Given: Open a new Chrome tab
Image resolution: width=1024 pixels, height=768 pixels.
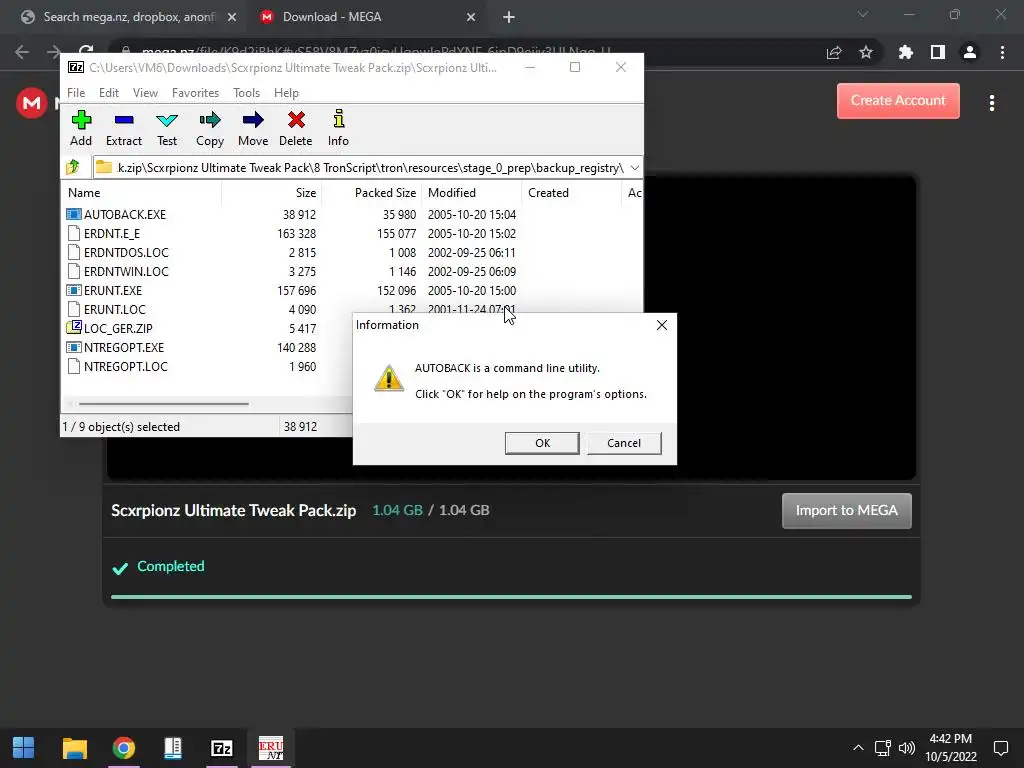Looking at the screenshot, I should 509,17.
